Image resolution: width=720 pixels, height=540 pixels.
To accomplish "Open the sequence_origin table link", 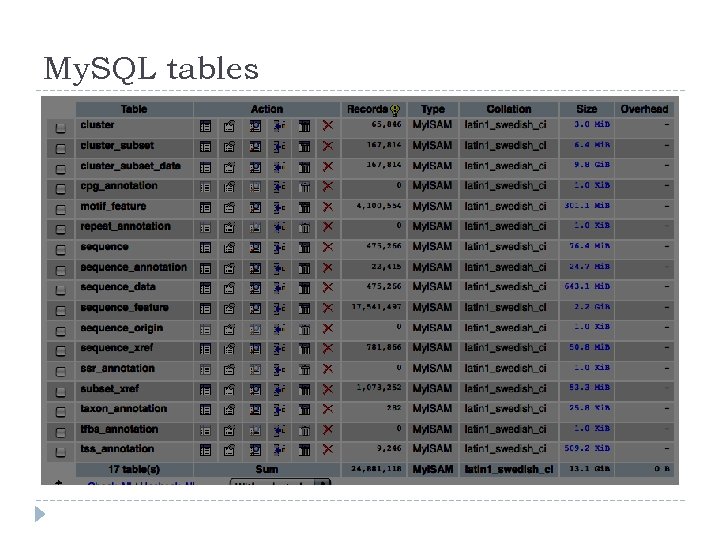I will [122, 328].
